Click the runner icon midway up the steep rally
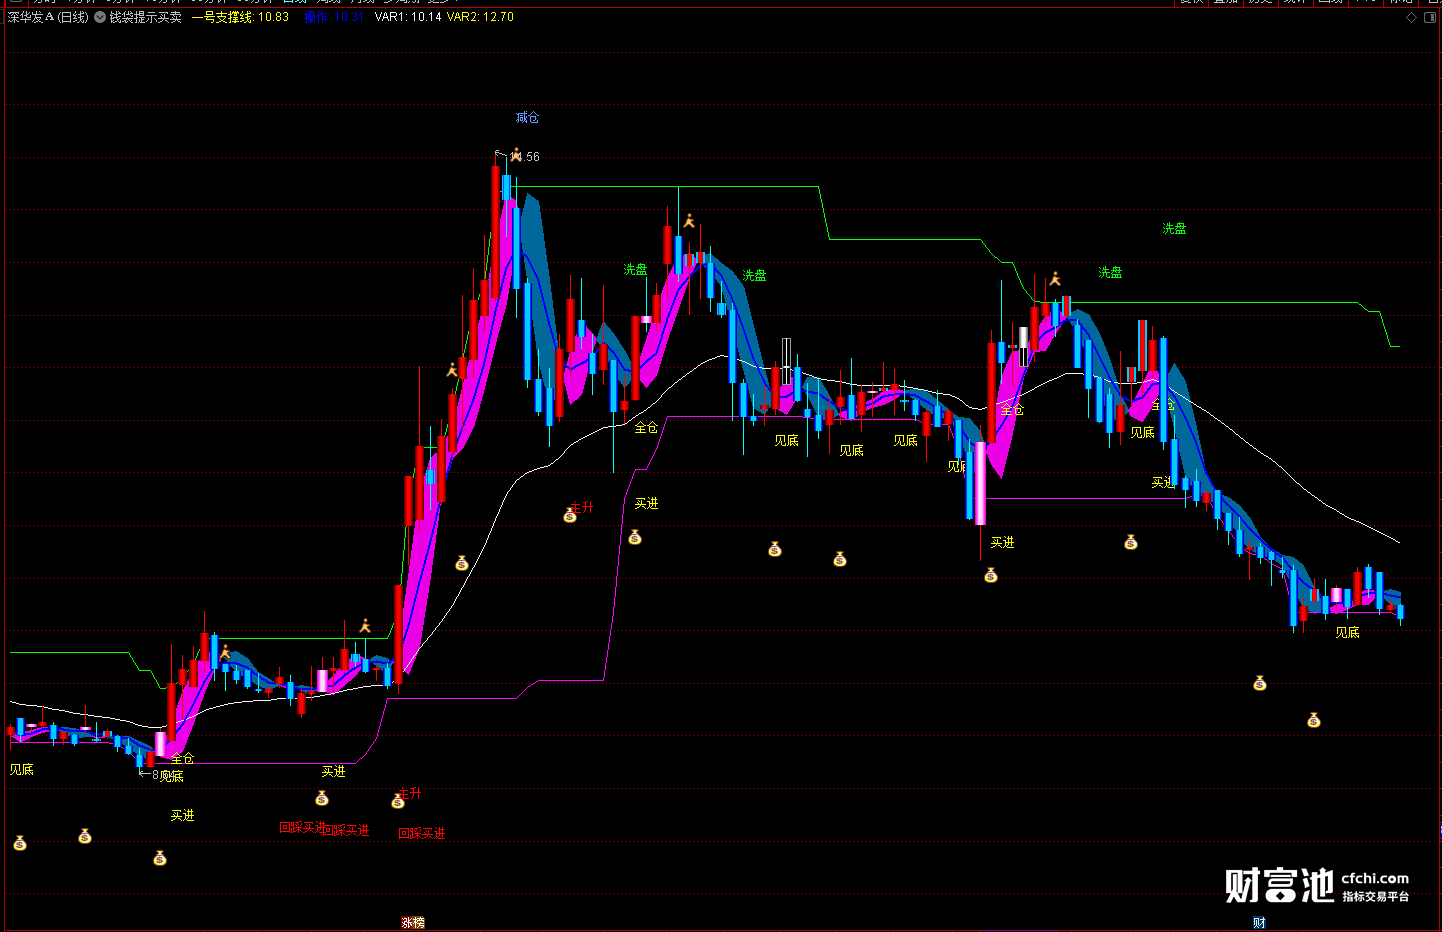The width and height of the screenshot is (1442, 932). point(452,371)
